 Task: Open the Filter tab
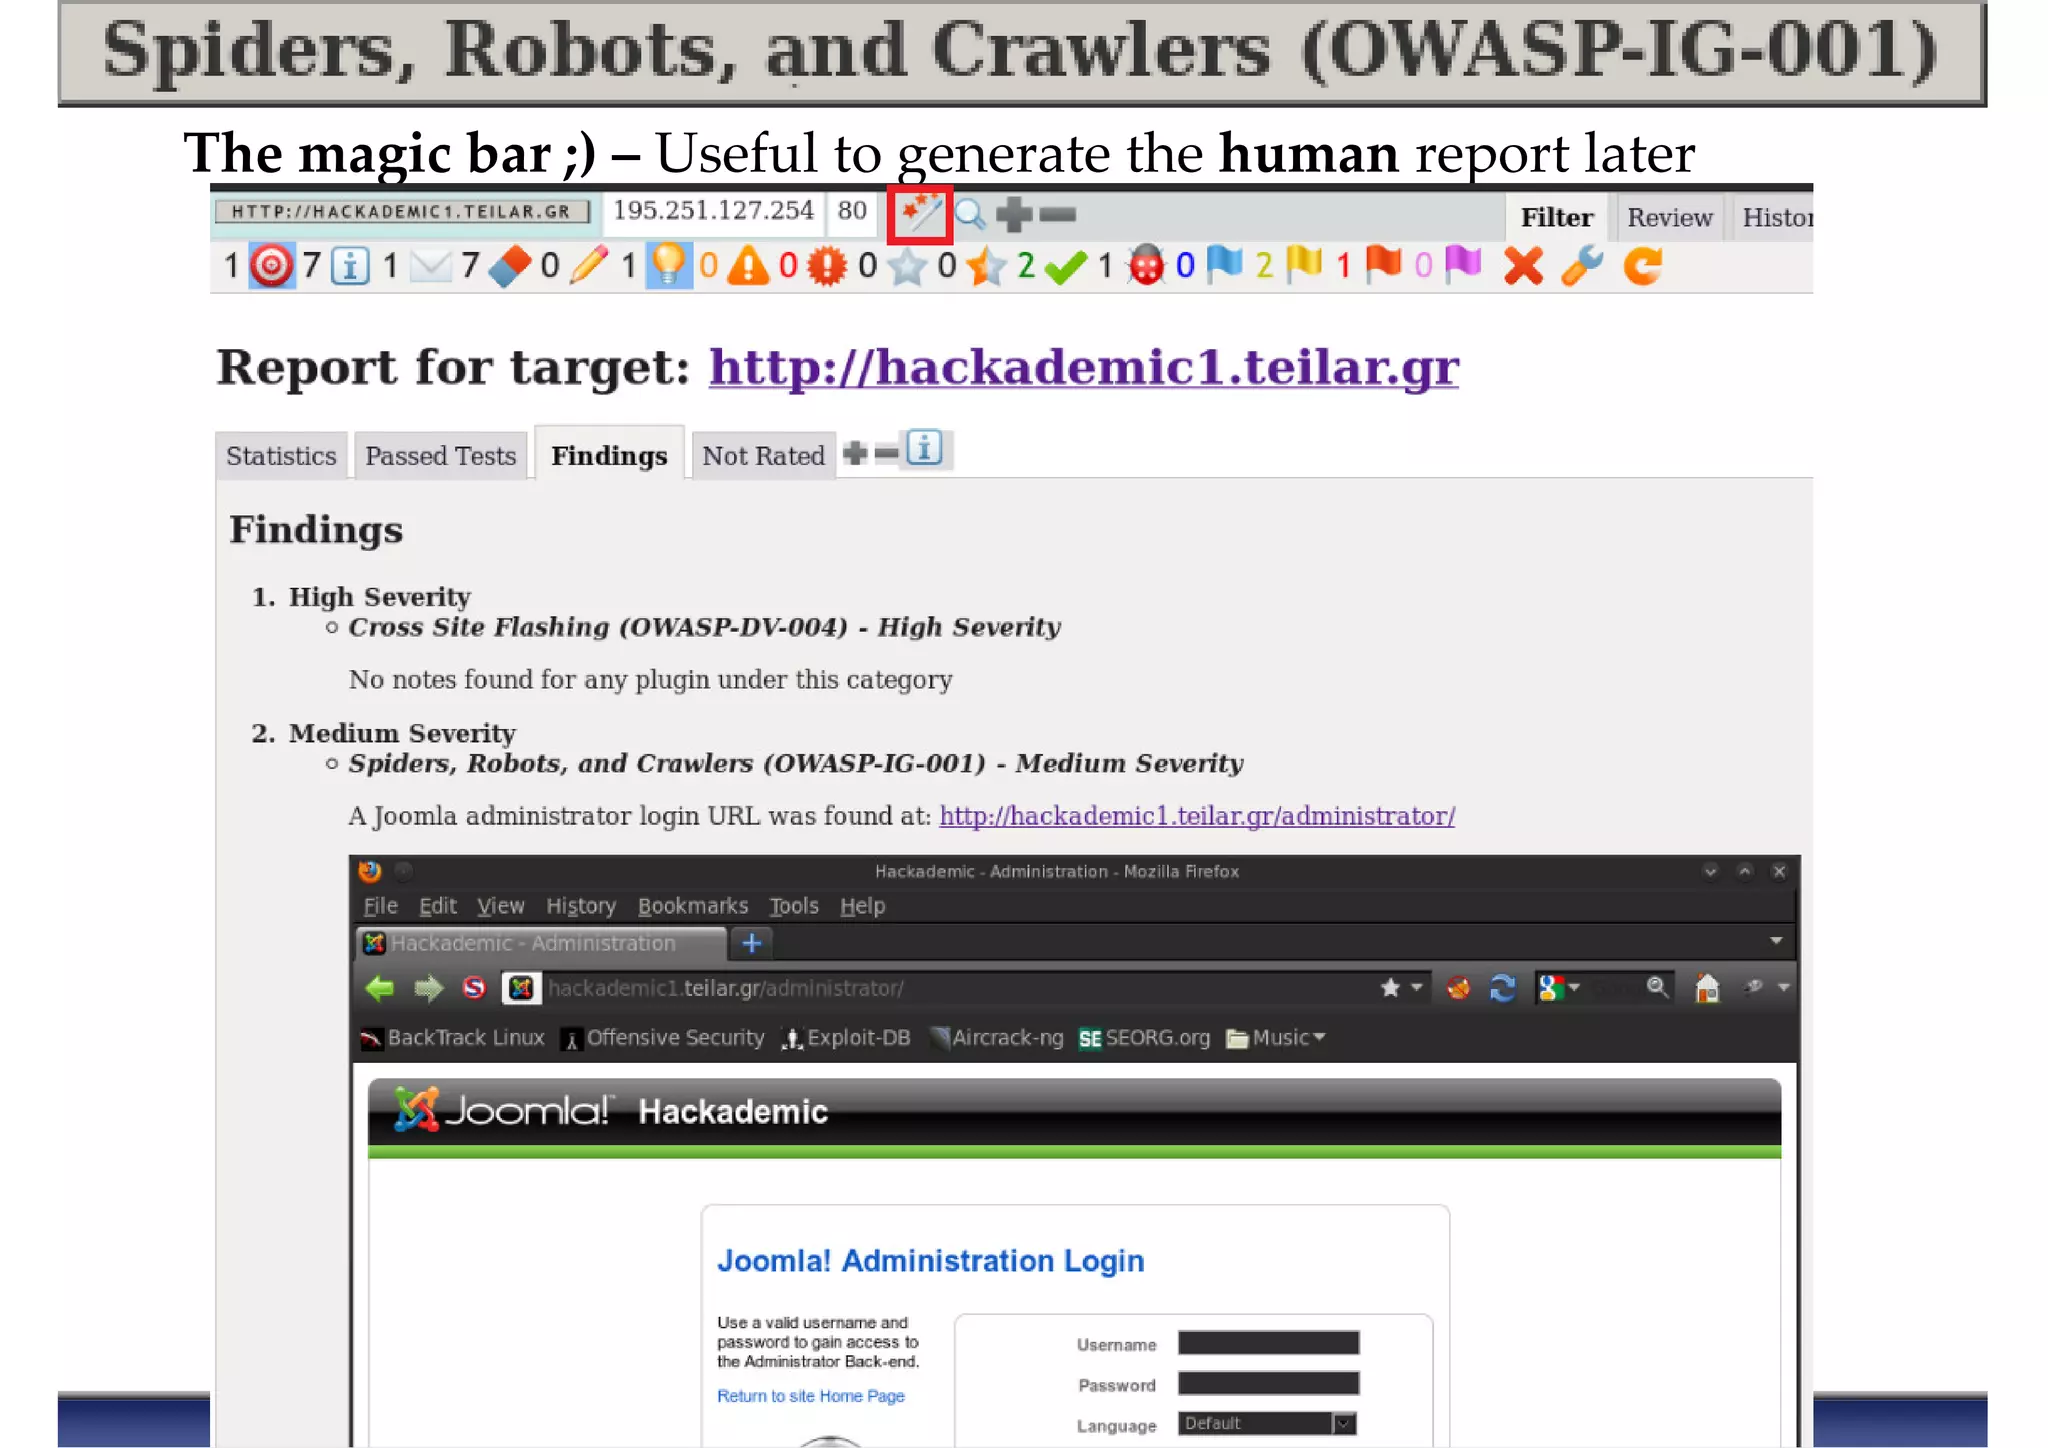[x=1557, y=217]
